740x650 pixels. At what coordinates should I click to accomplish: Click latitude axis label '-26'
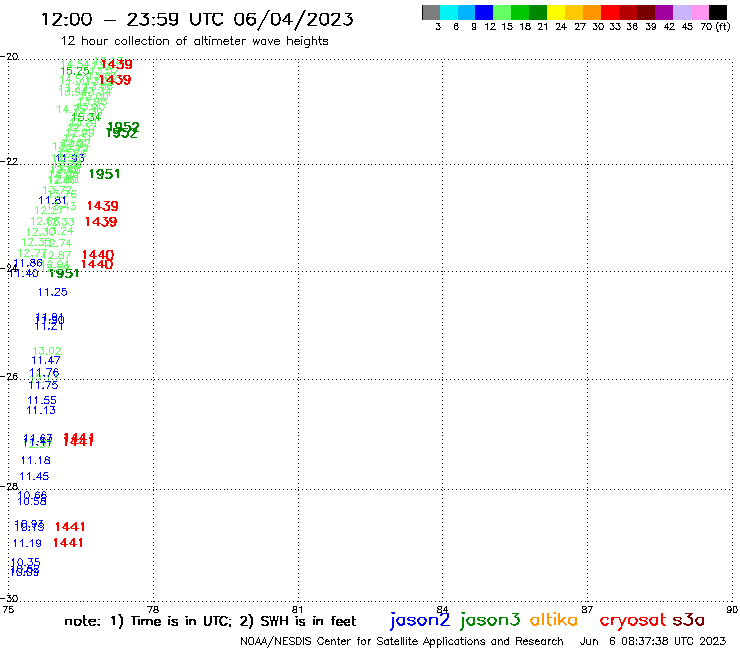tap(9, 377)
